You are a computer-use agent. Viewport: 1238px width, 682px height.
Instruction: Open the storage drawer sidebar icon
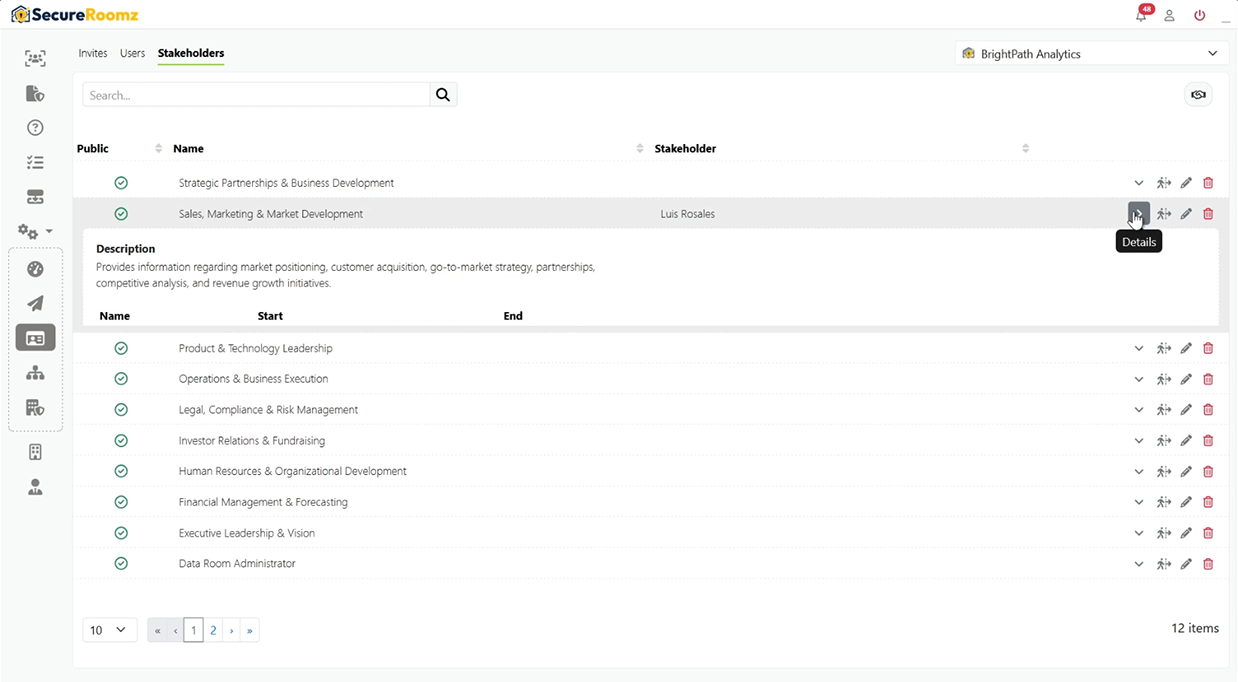tap(35, 197)
